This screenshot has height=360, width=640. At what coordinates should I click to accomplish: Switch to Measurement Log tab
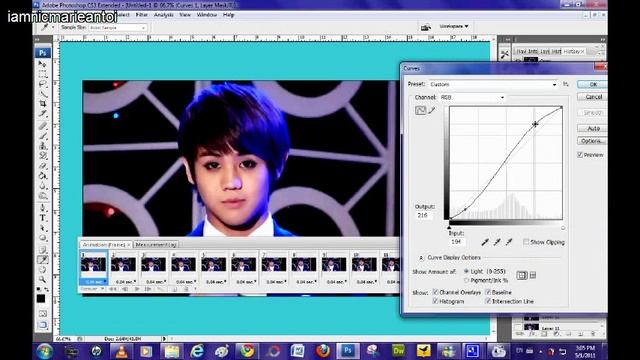(156, 244)
